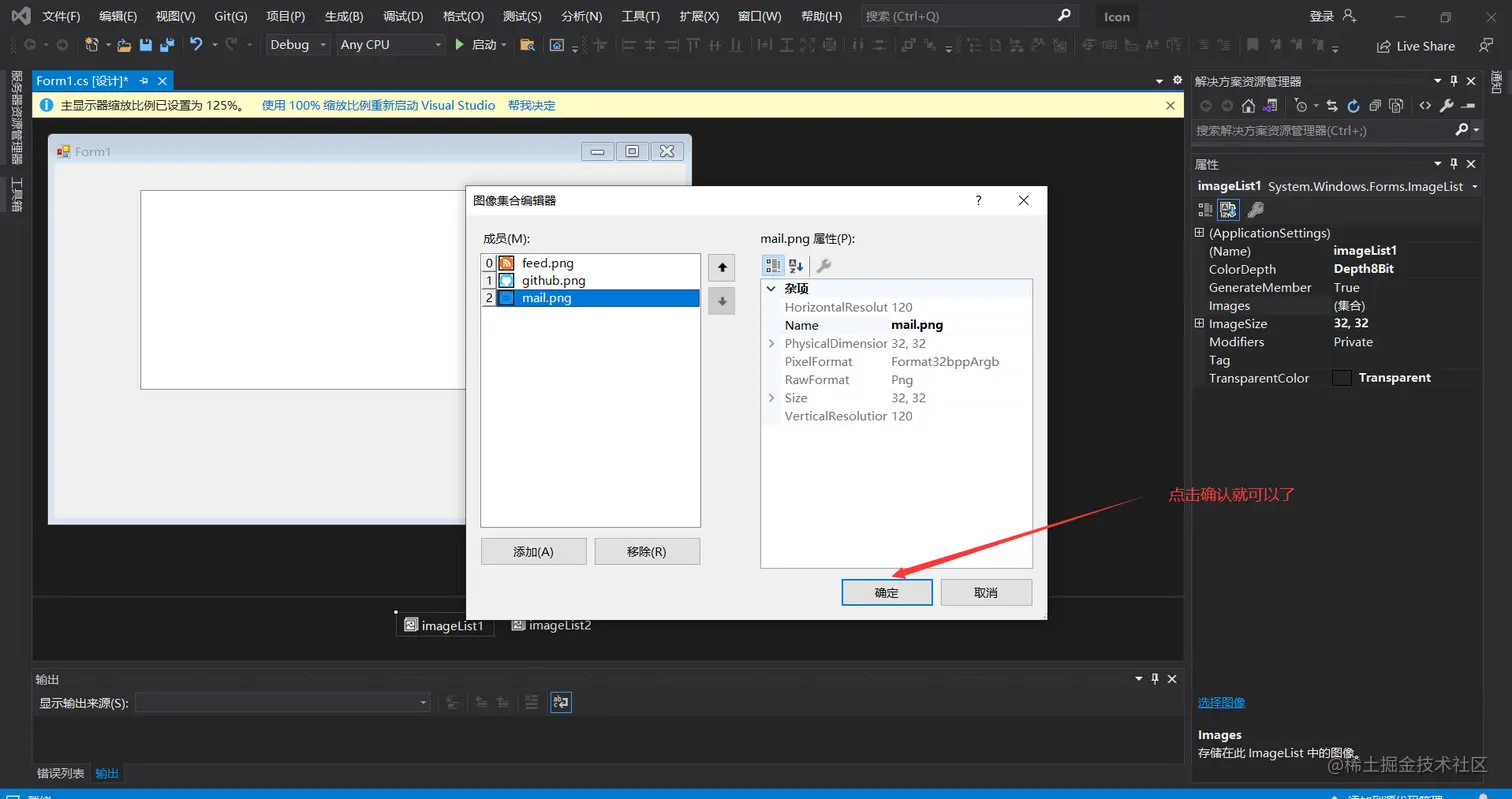Click the green Start debugging arrow
Image resolution: width=1512 pixels, height=799 pixels.
point(459,45)
